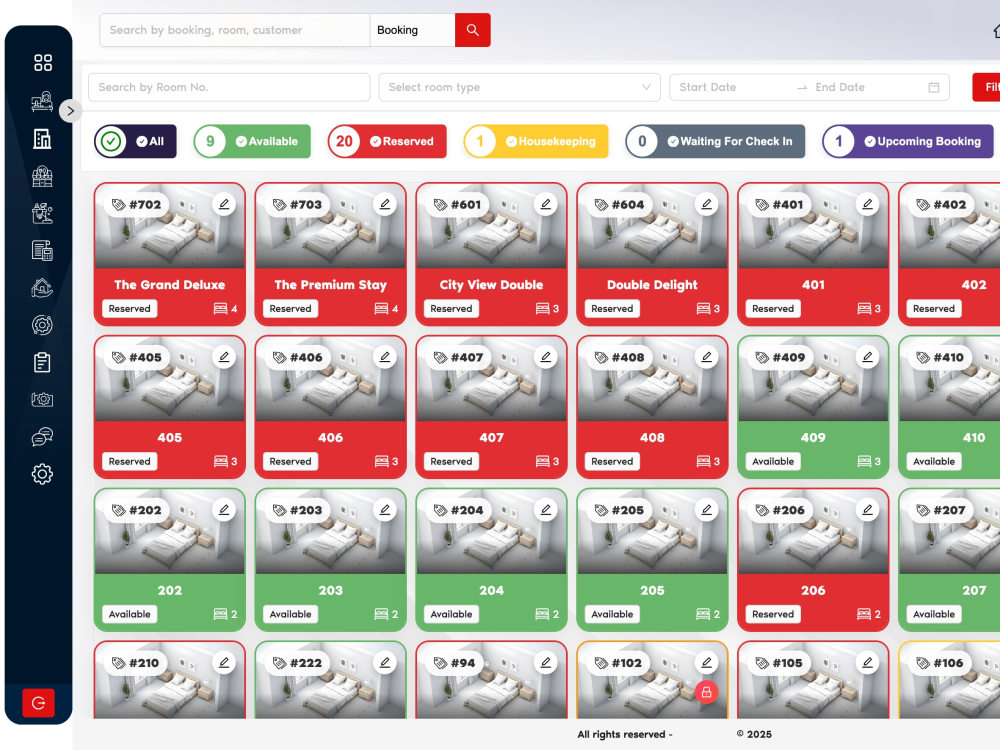Image resolution: width=1000 pixels, height=750 pixels.
Task: Click the #222 room number tag
Action: click(x=298, y=663)
